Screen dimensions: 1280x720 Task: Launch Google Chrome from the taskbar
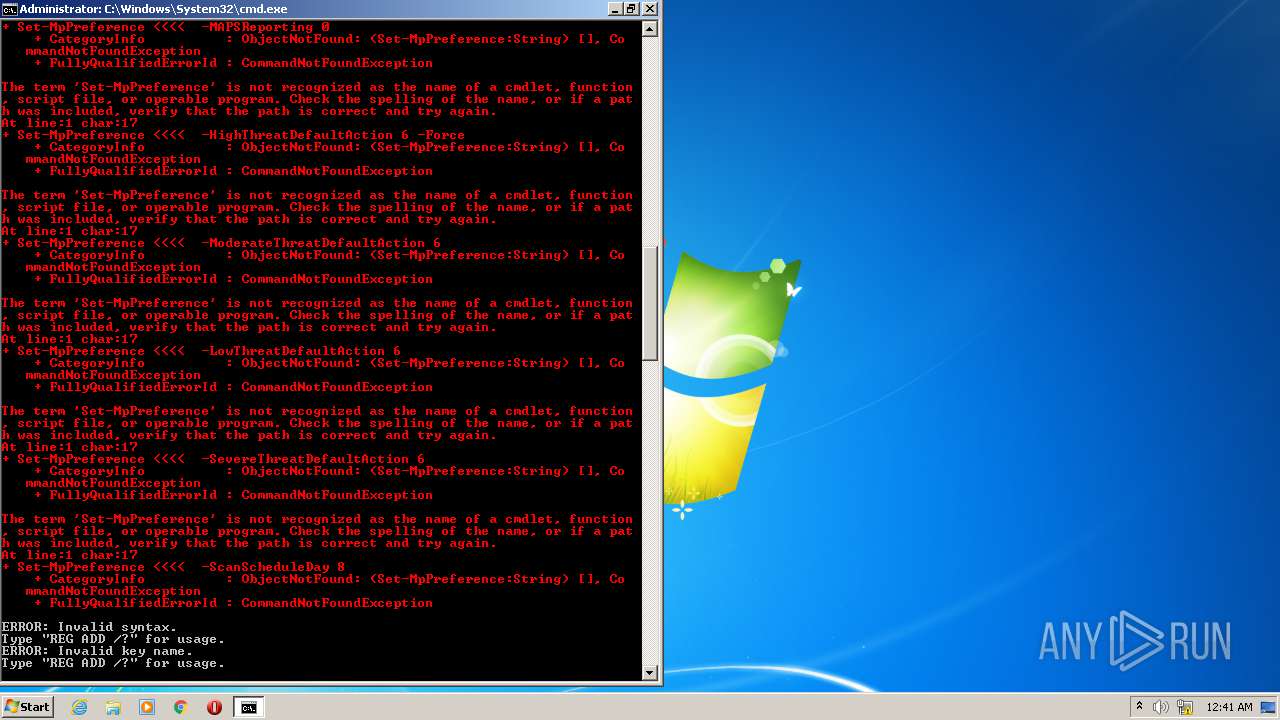(x=181, y=707)
